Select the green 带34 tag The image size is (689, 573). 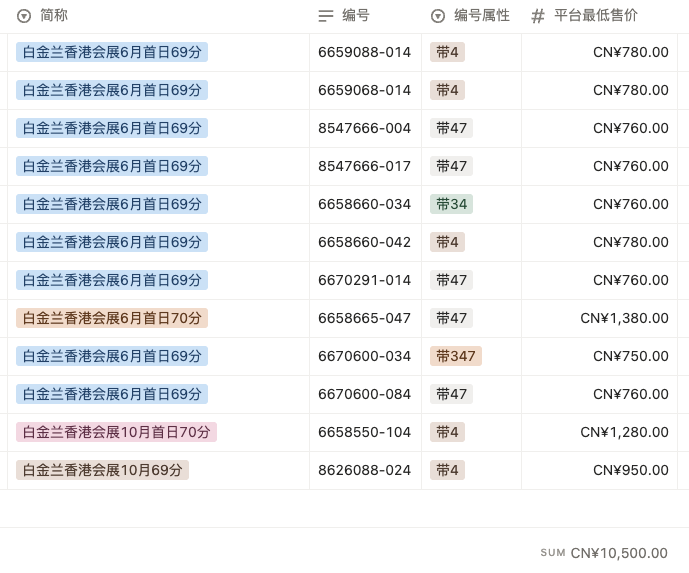pos(451,204)
